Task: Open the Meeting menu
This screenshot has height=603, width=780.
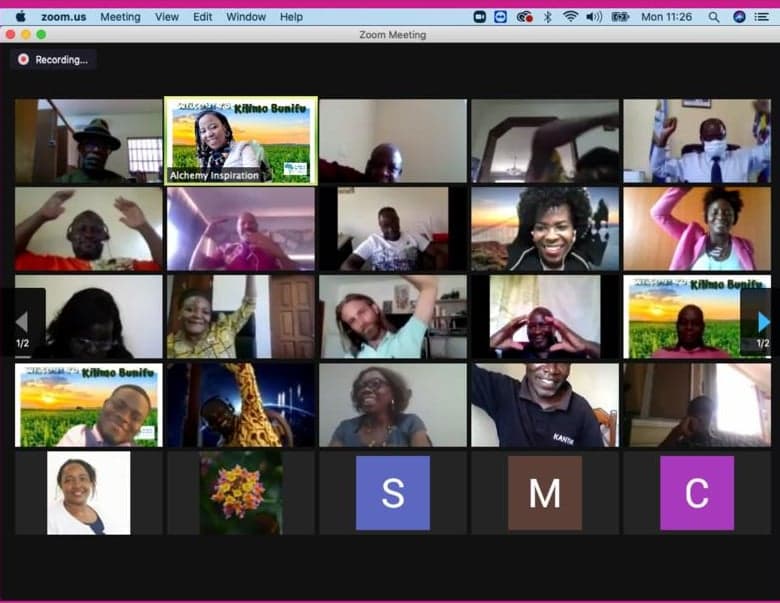Action: click(120, 17)
